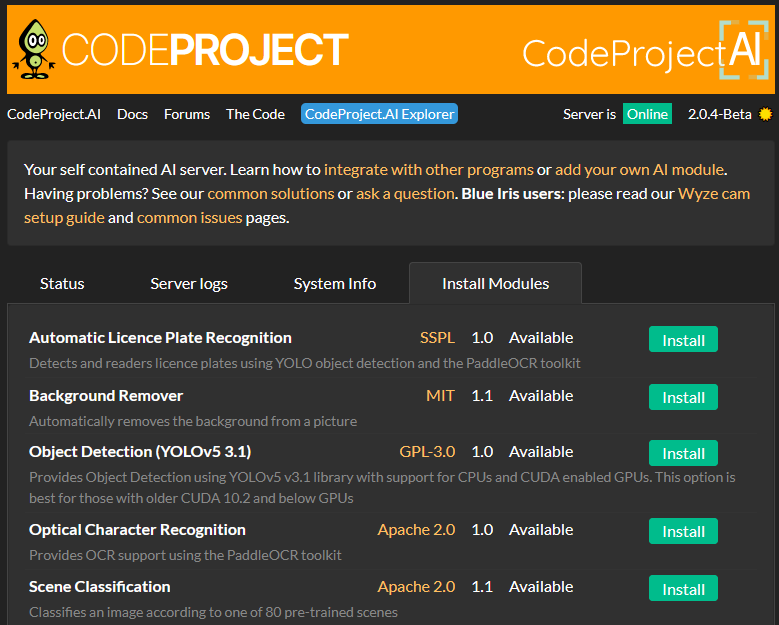Open Apache 2.0 licence for Optical Character Recognition
Viewport: 779px width, 625px height.
(x=416, y=530)
